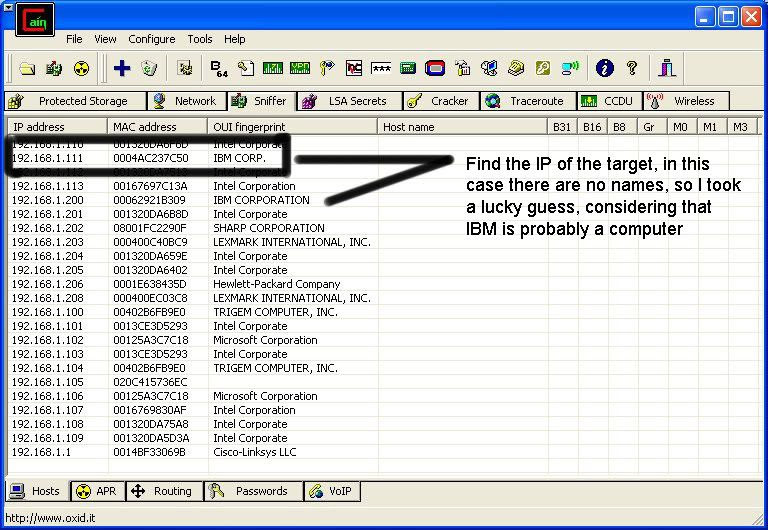This screenshot has height=530, width=768.
Task: Open the Base64 password decoder icon
Action: [x=218, y=68]
